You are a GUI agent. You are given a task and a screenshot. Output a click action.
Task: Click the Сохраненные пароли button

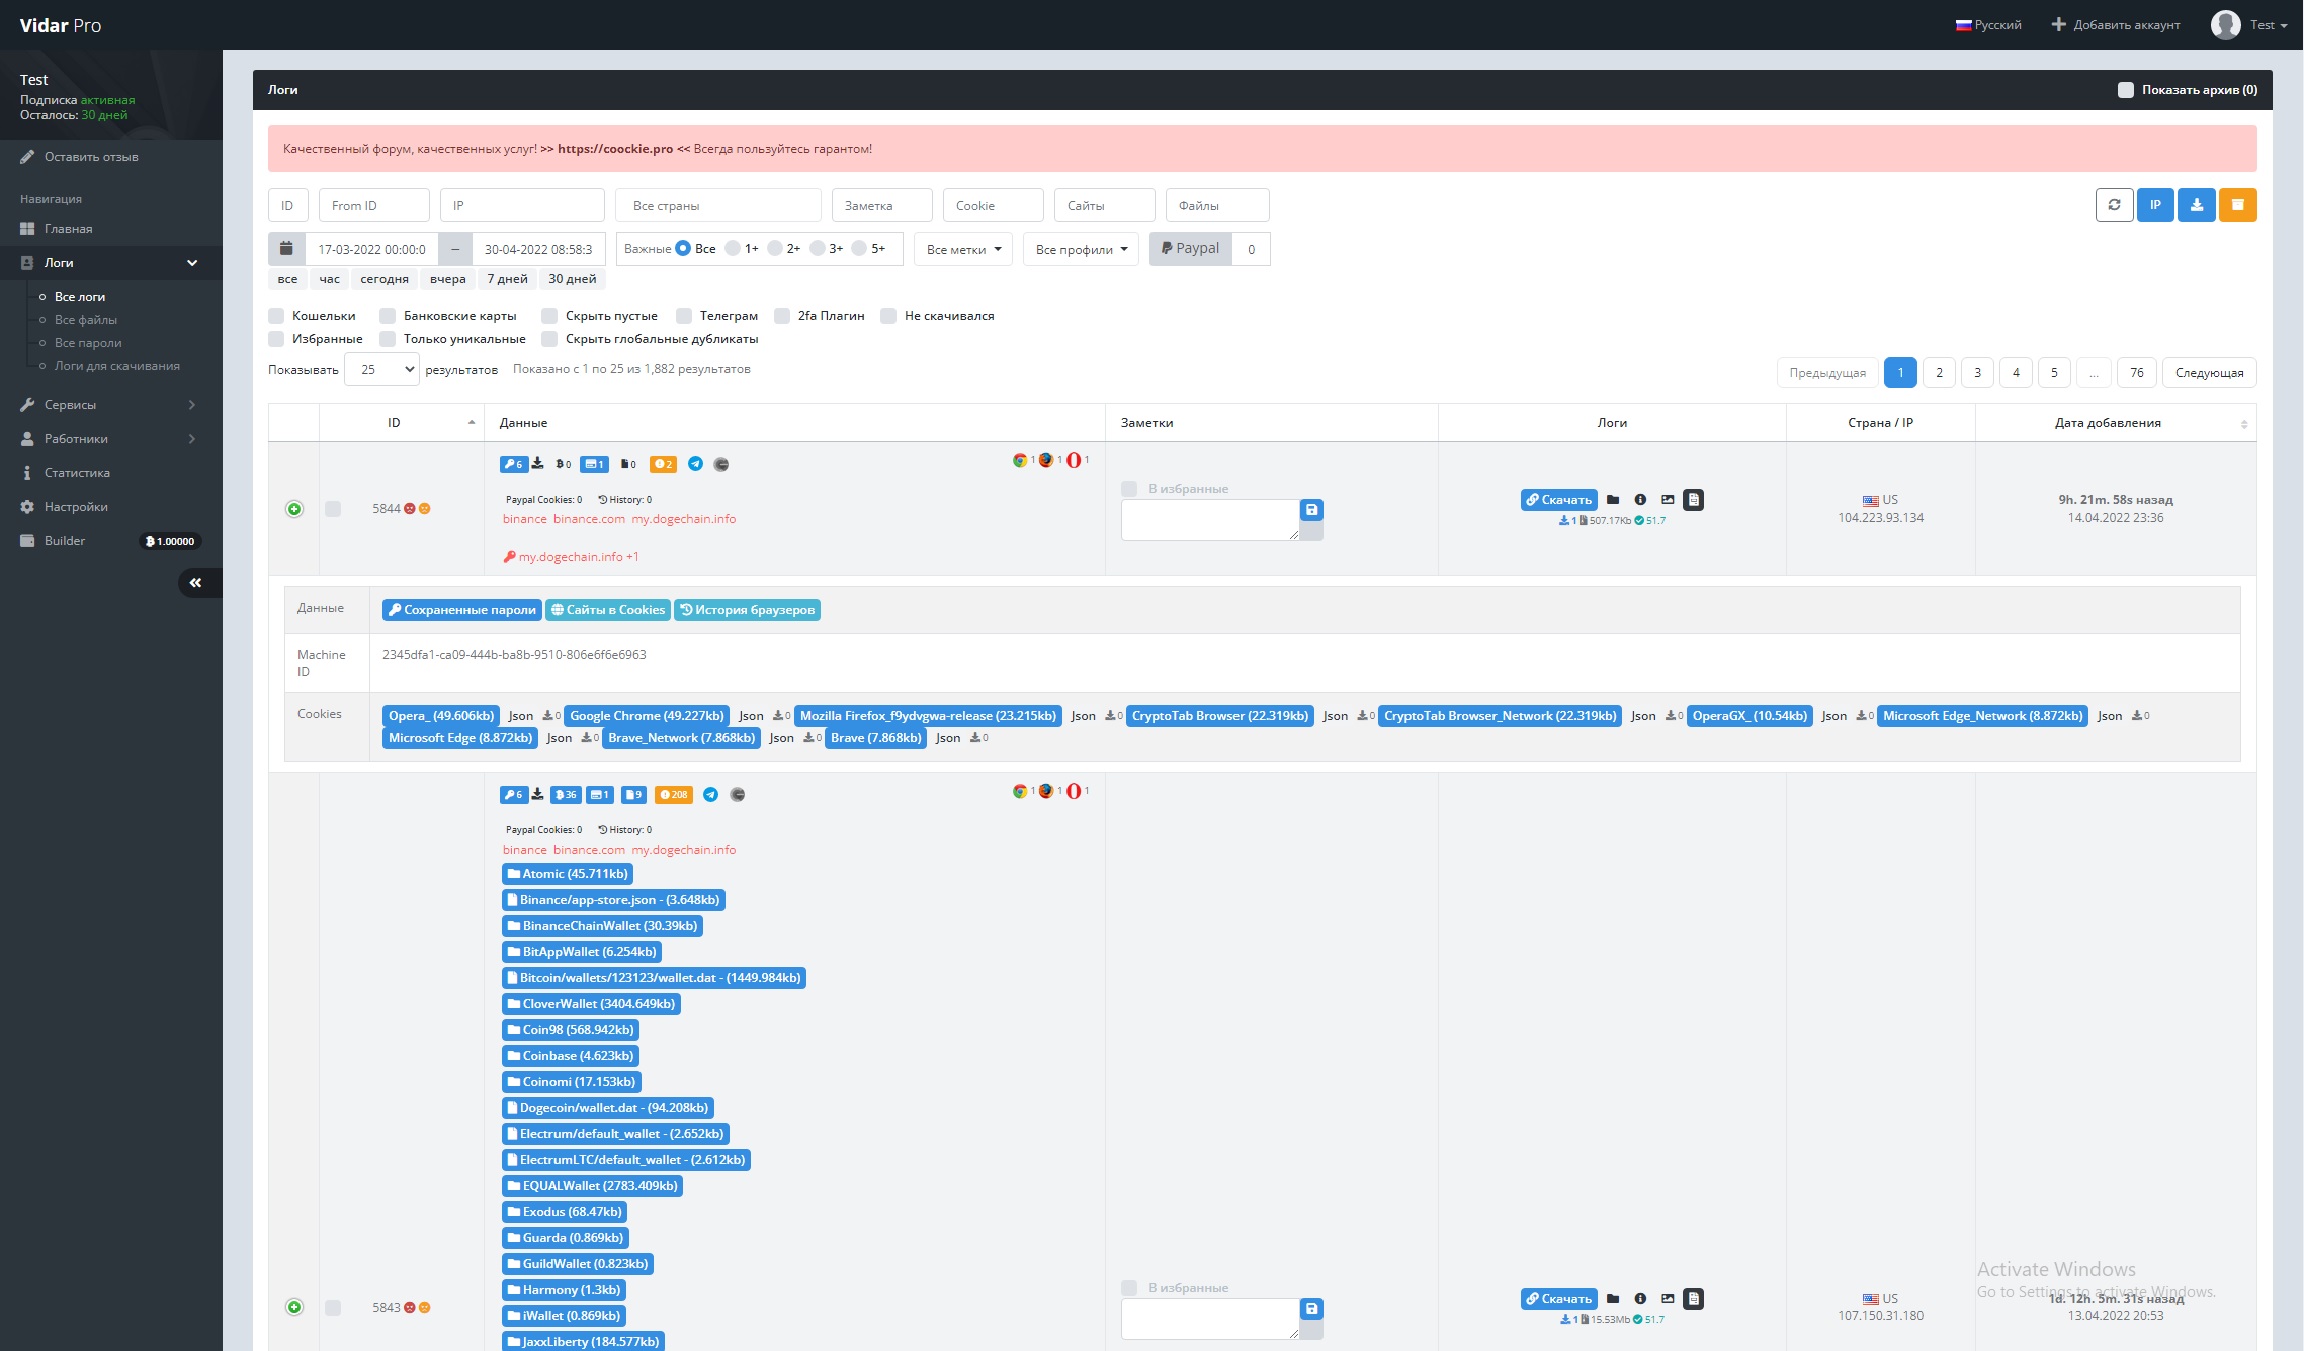coord(462,610)
